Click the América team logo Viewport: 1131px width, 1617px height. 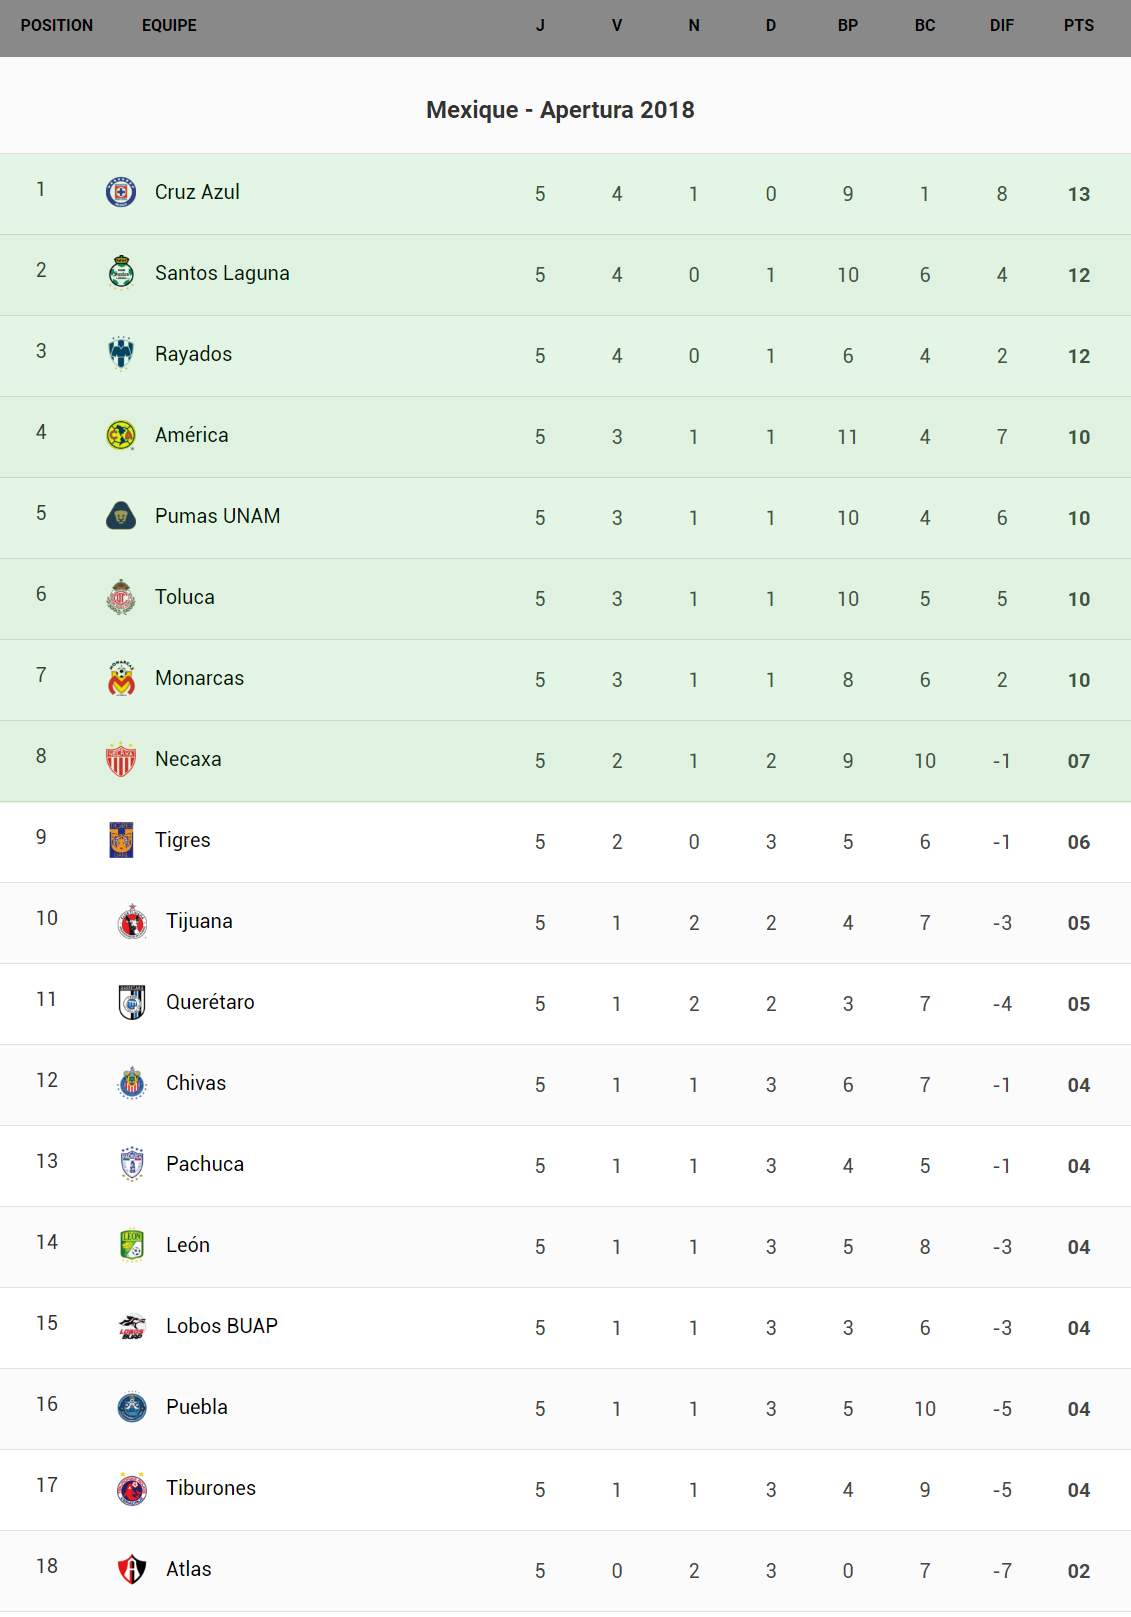pyautogui.click(x=121, y=435)
